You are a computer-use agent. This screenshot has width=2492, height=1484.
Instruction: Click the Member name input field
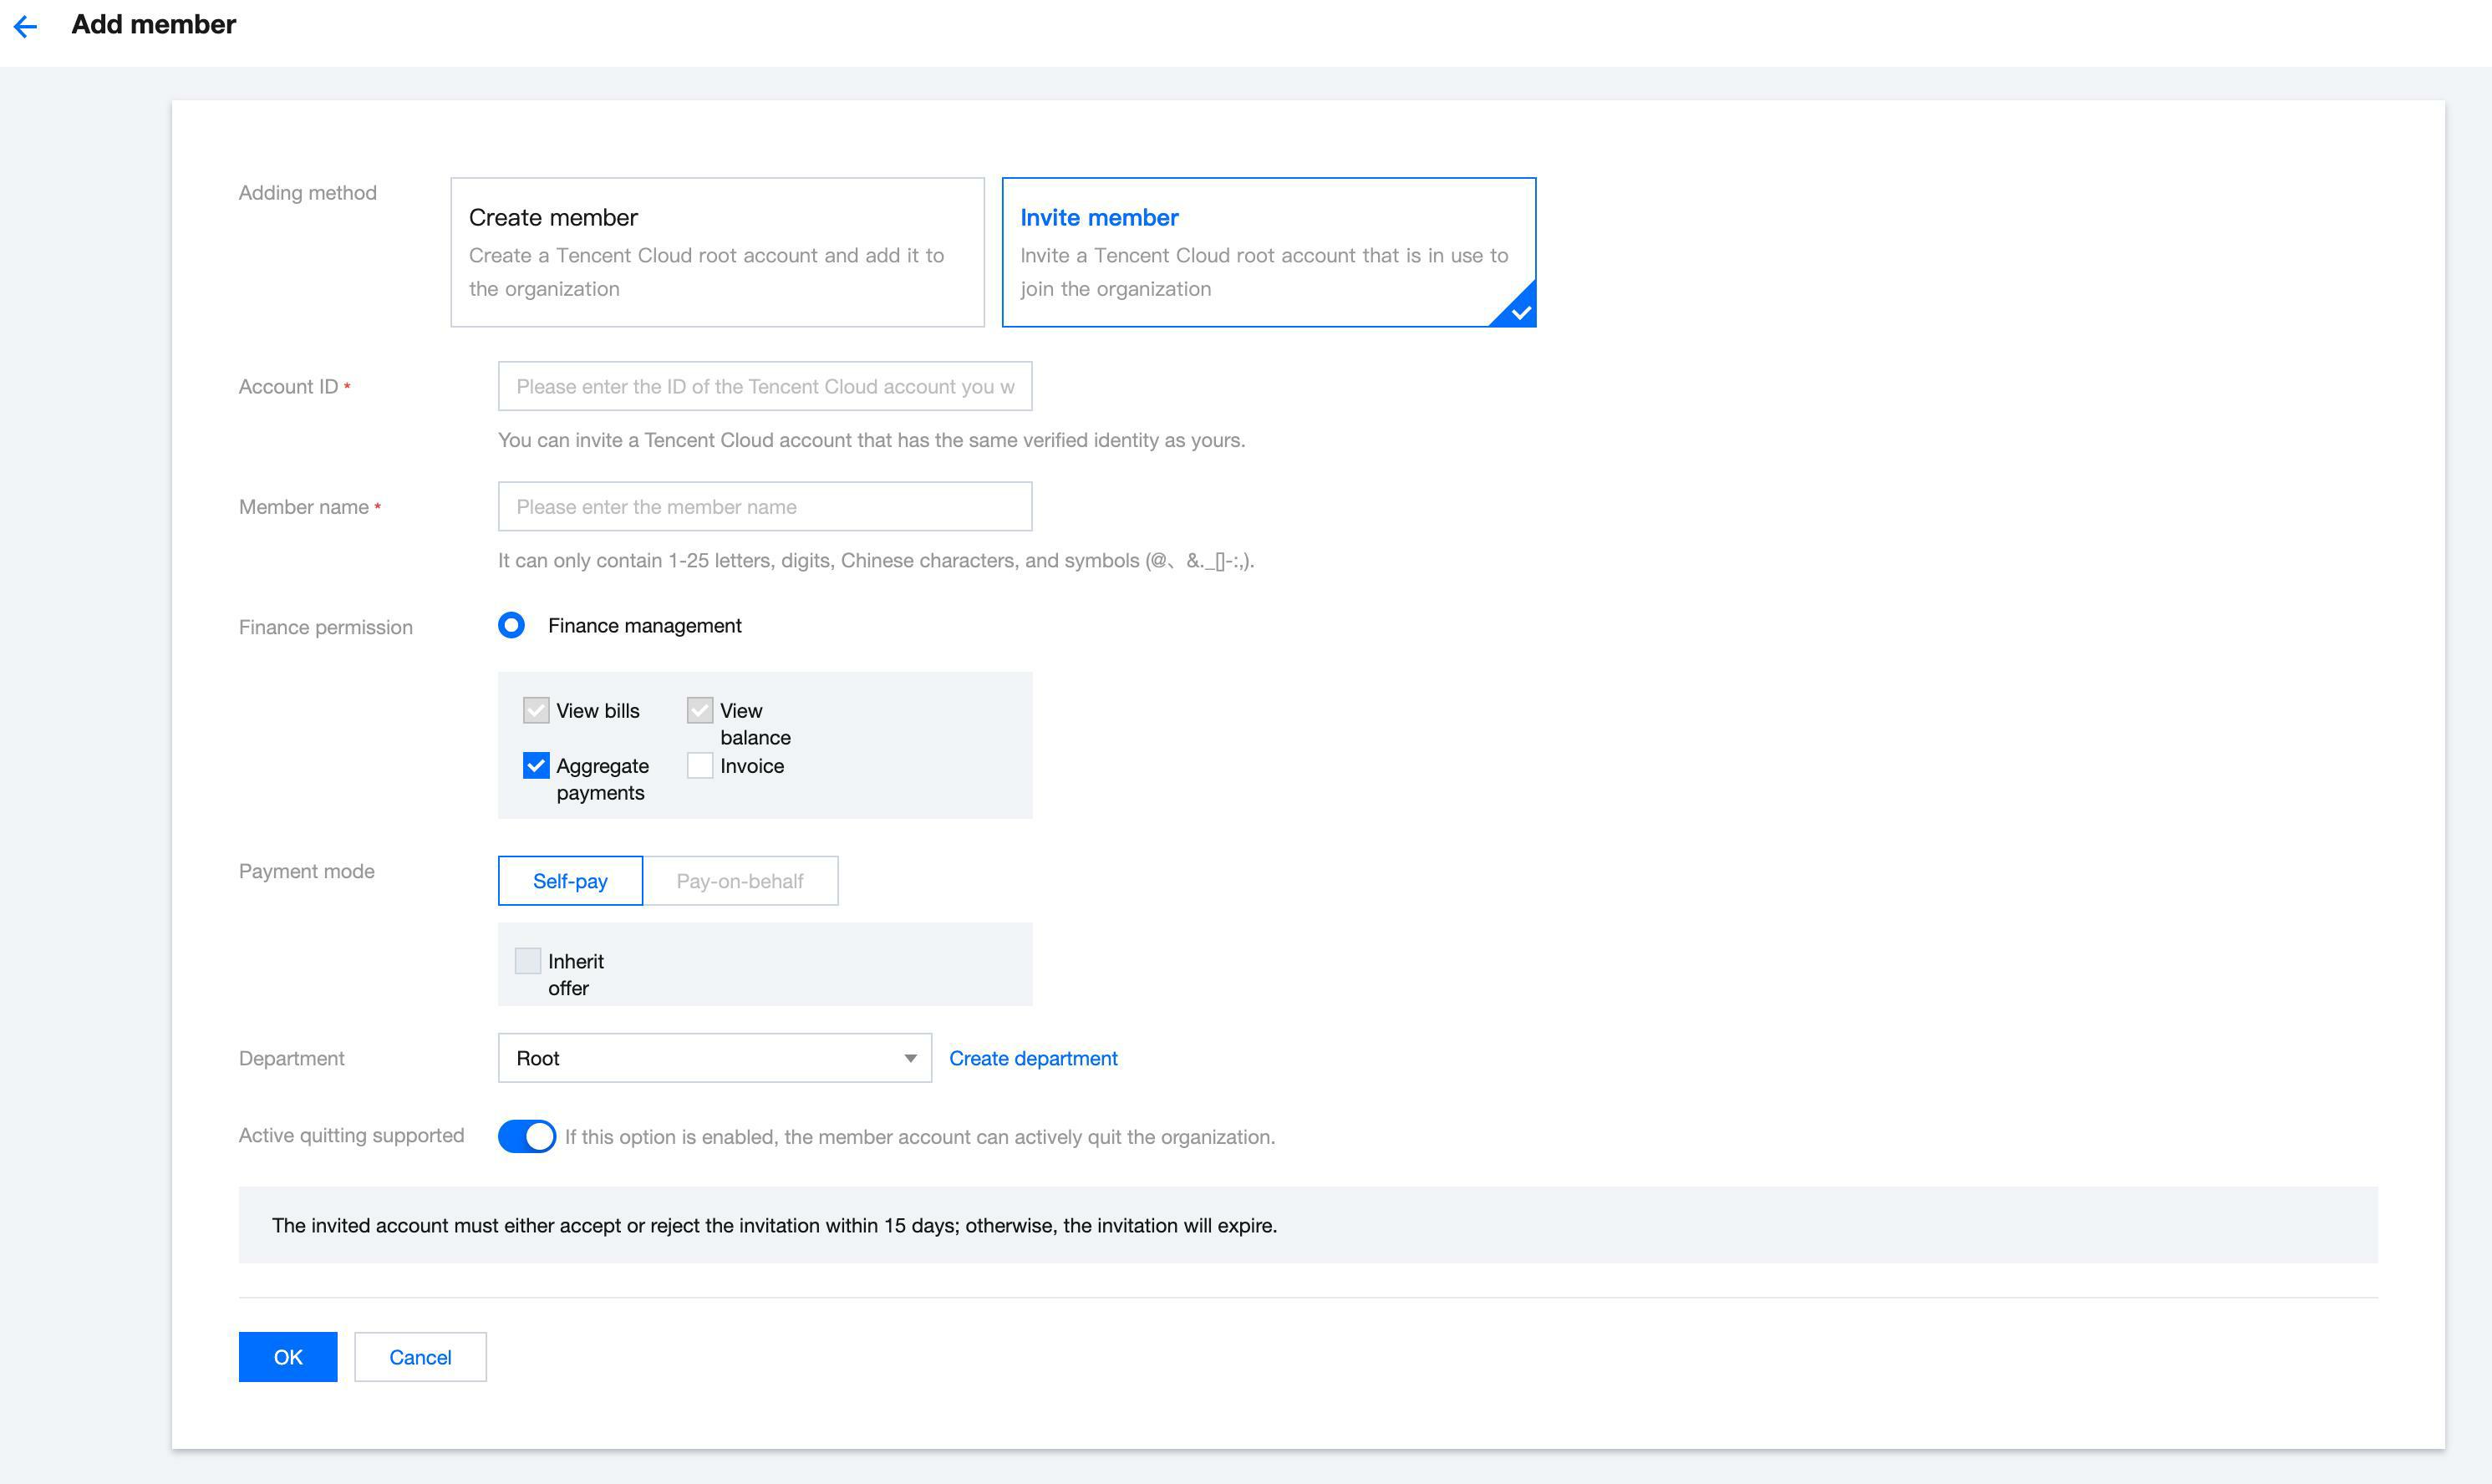click(x=765, y=506)
